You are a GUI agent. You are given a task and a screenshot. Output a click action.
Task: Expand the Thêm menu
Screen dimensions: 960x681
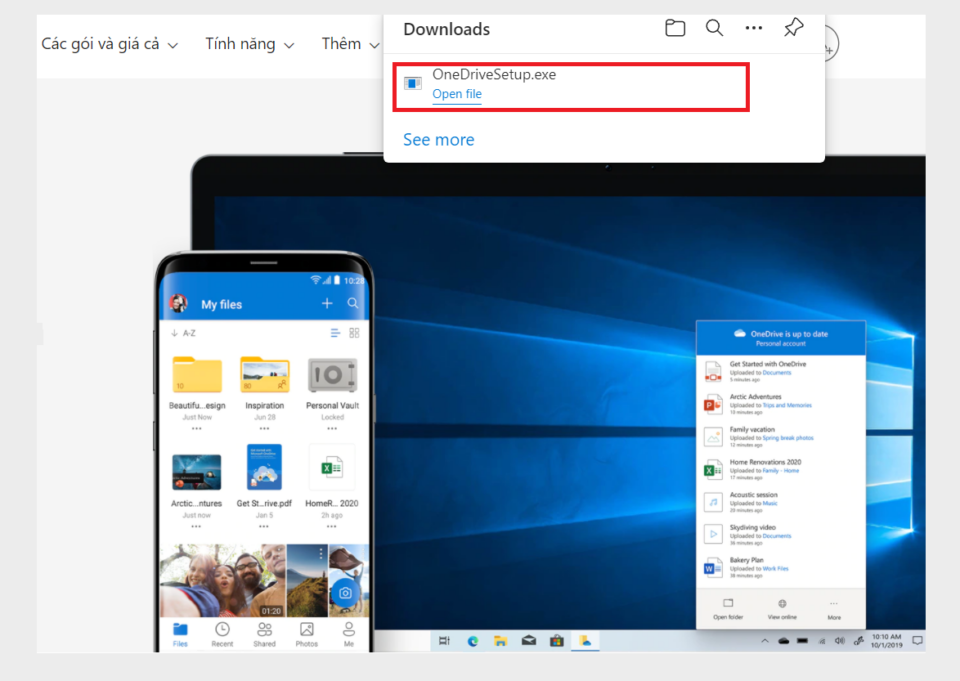click(x=351, y=44)
